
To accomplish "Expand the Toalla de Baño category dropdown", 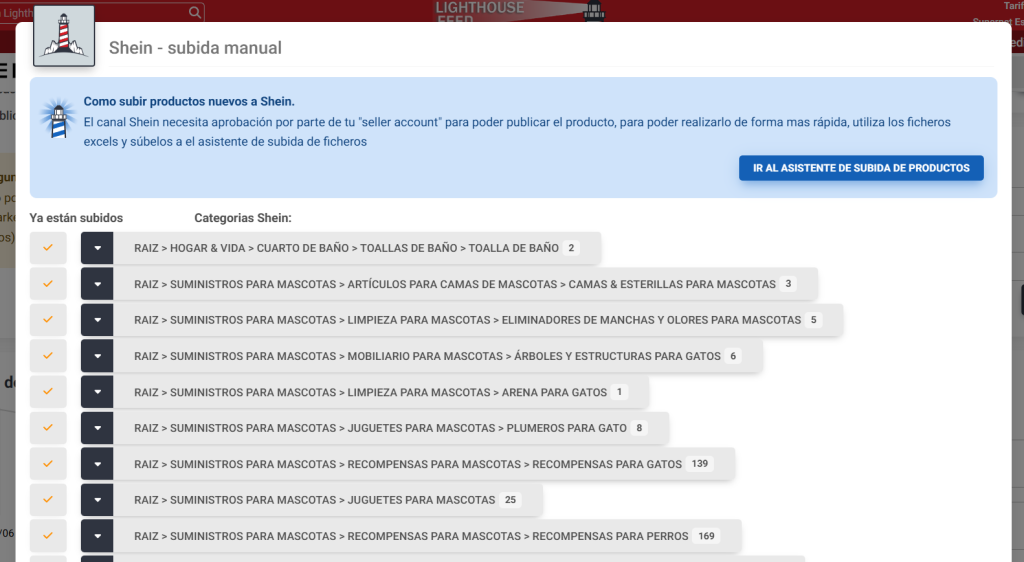I will coord(97,248).
